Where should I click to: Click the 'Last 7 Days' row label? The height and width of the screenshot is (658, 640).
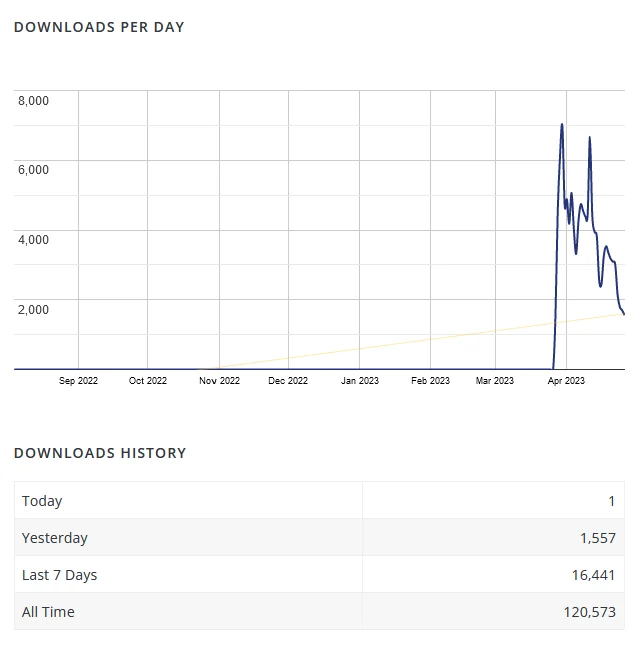[x=59, y=575]
